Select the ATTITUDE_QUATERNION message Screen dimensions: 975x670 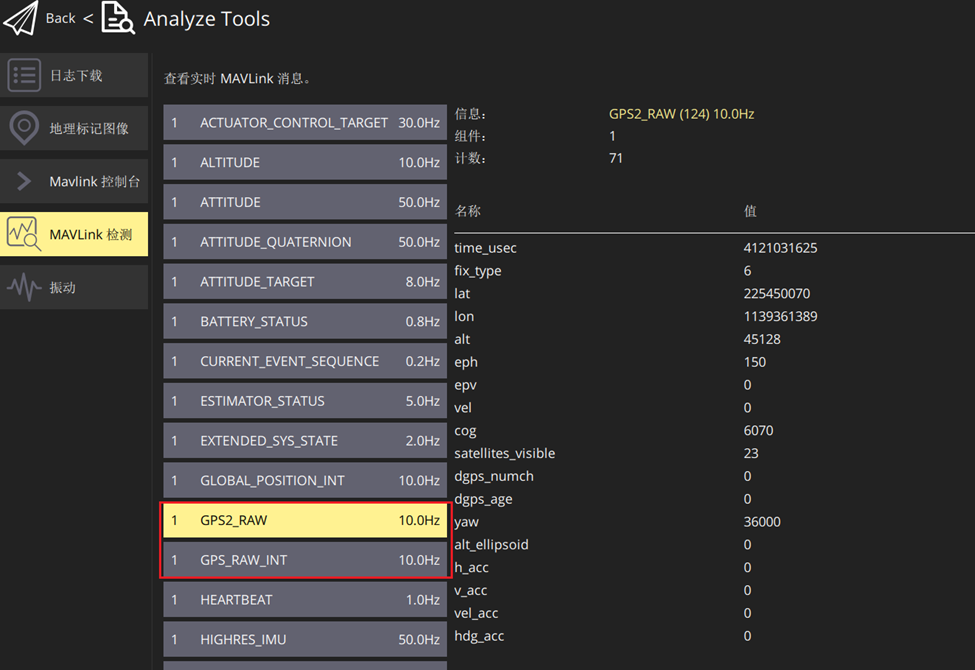(x=305, y=242)
